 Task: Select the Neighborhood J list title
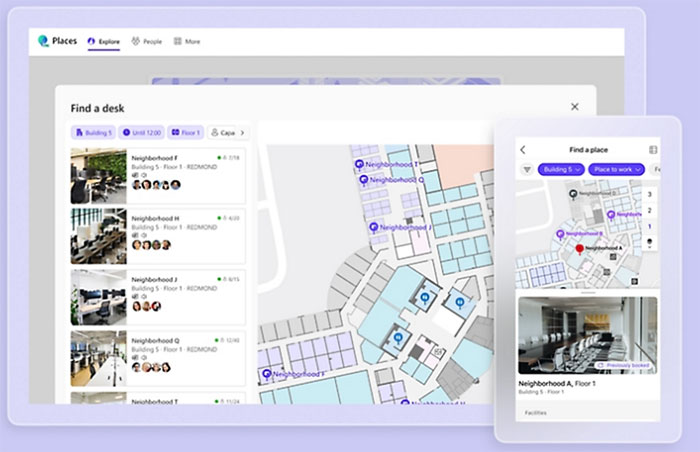154,280
